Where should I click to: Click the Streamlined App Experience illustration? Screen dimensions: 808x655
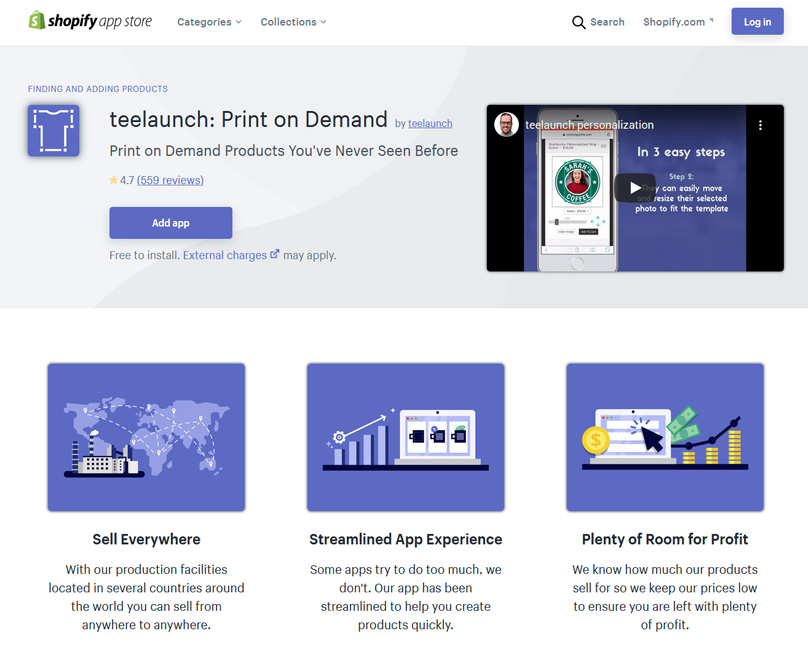tap(405, 437)
